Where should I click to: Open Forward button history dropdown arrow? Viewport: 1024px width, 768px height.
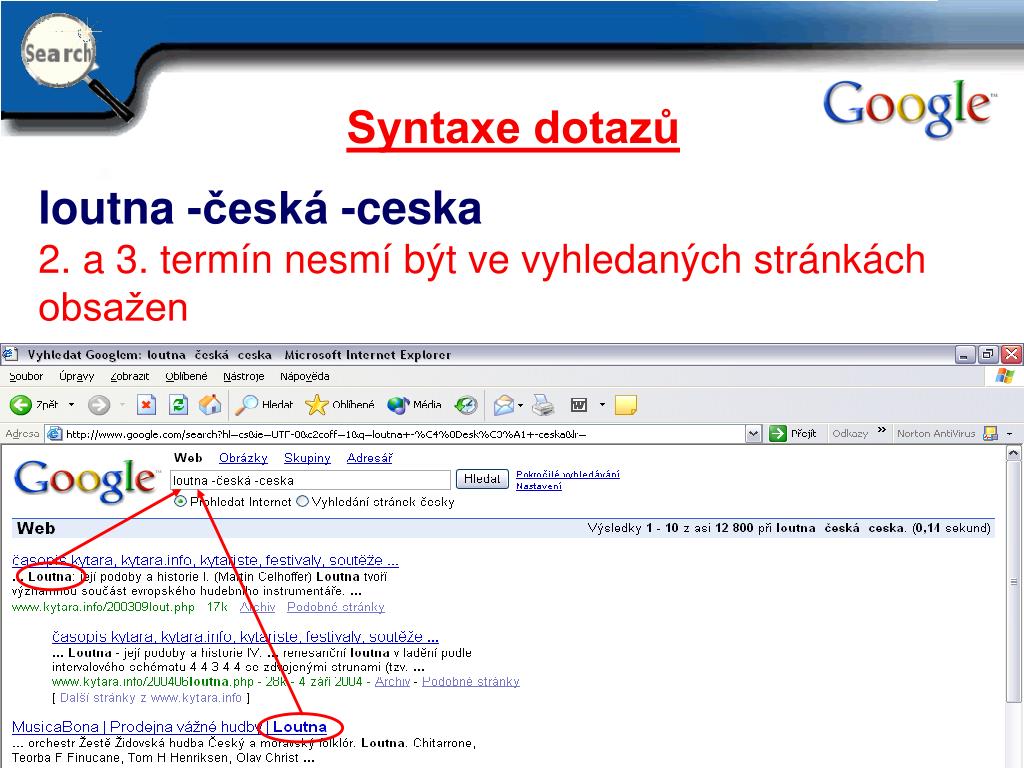point(122,405)
